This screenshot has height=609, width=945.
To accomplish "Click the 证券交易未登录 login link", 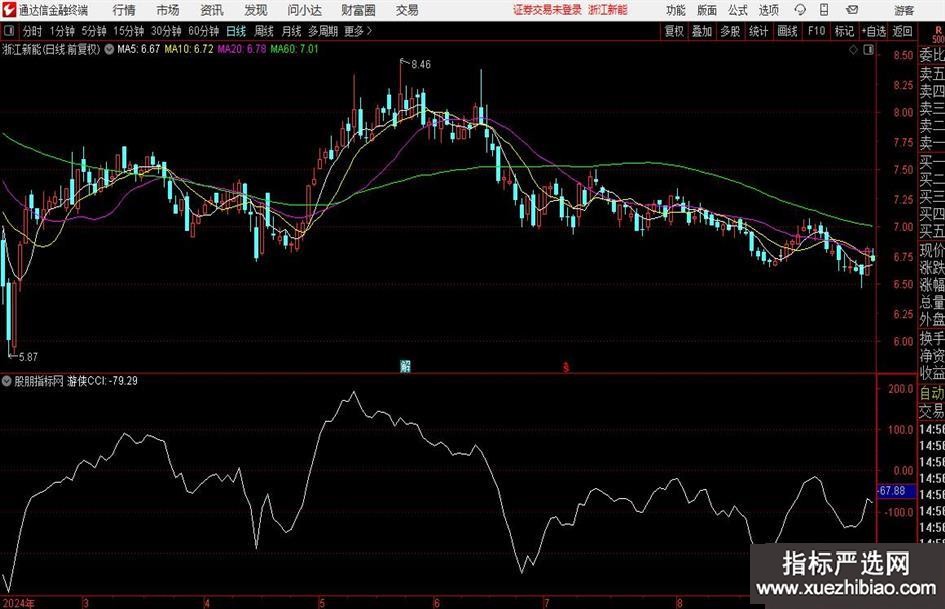I will 547,10.
